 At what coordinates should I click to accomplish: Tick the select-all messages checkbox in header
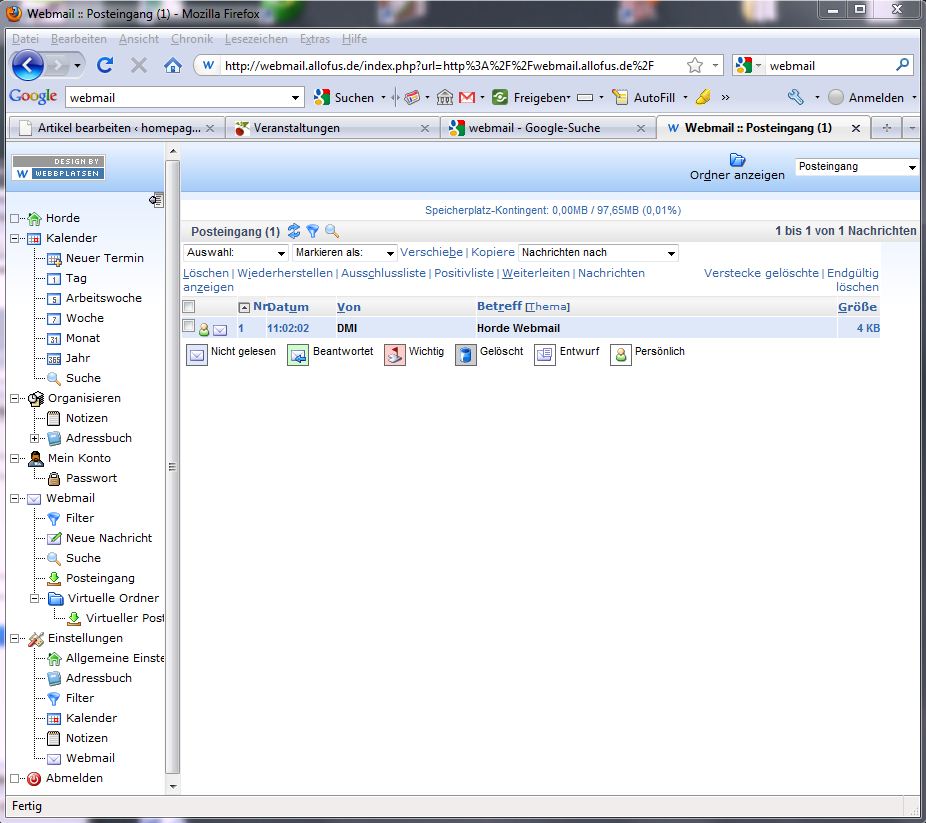point(189,306)
